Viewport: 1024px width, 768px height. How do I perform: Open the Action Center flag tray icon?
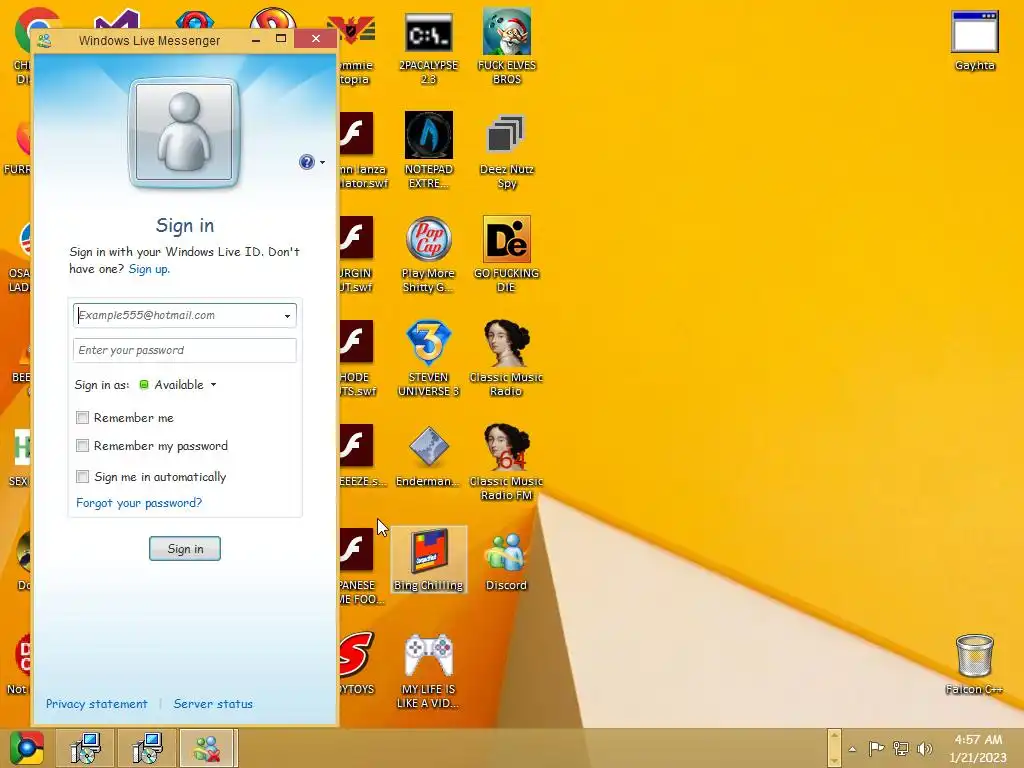pos(876,748)
